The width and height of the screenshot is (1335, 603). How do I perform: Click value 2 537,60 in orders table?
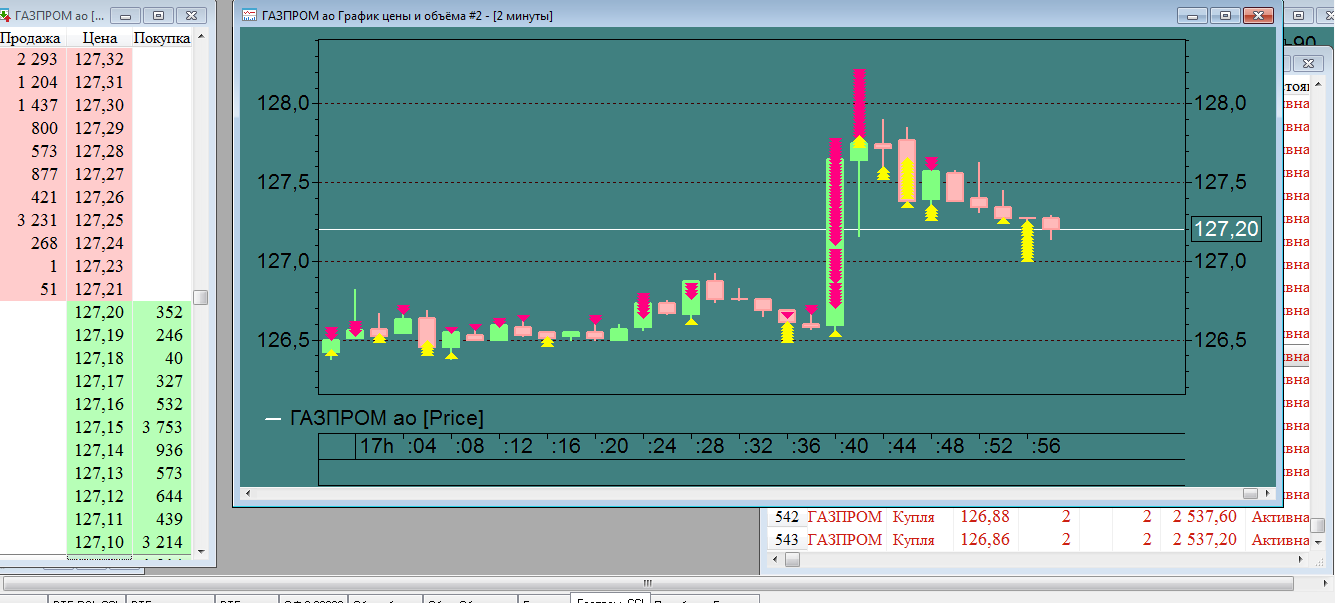click(1206, 517)
